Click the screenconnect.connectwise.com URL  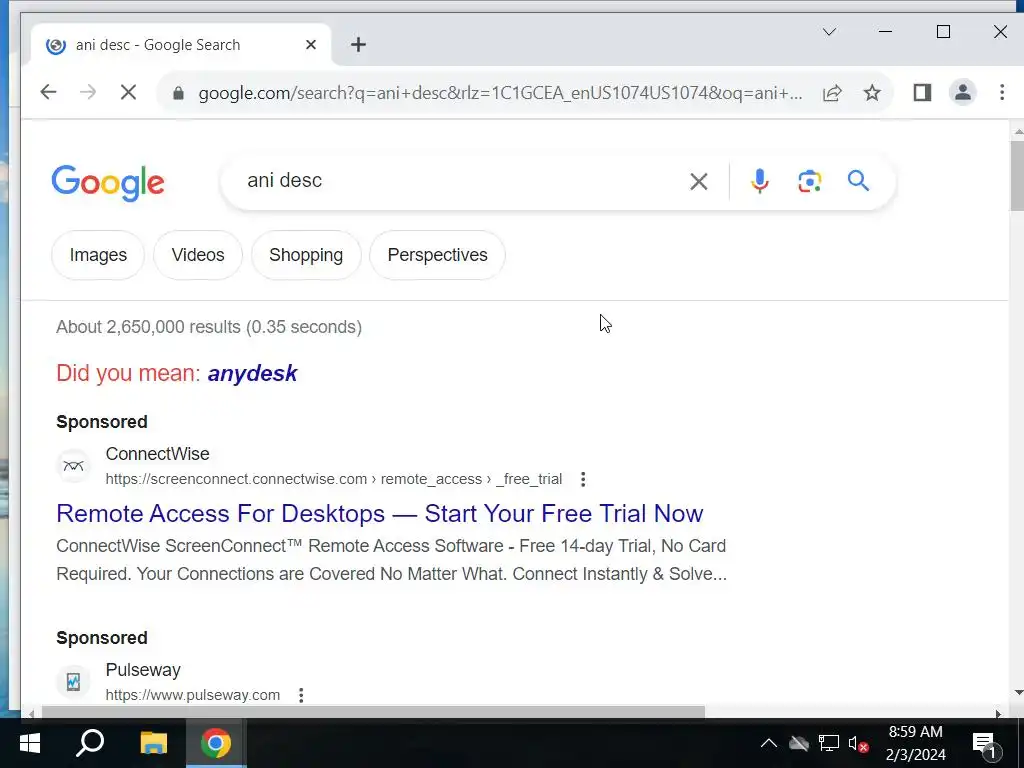[x=334, y=479]
